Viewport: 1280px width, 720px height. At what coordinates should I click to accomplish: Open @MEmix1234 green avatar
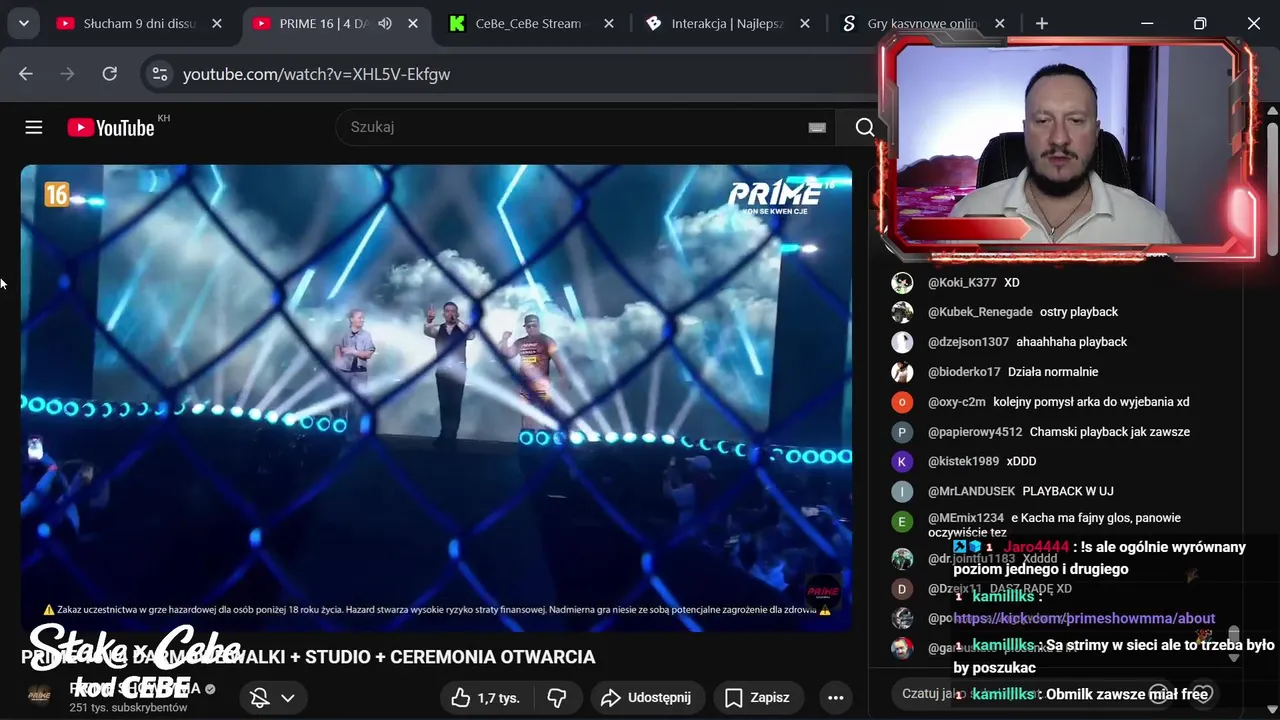pyautogui.click(x=902, y=521)
